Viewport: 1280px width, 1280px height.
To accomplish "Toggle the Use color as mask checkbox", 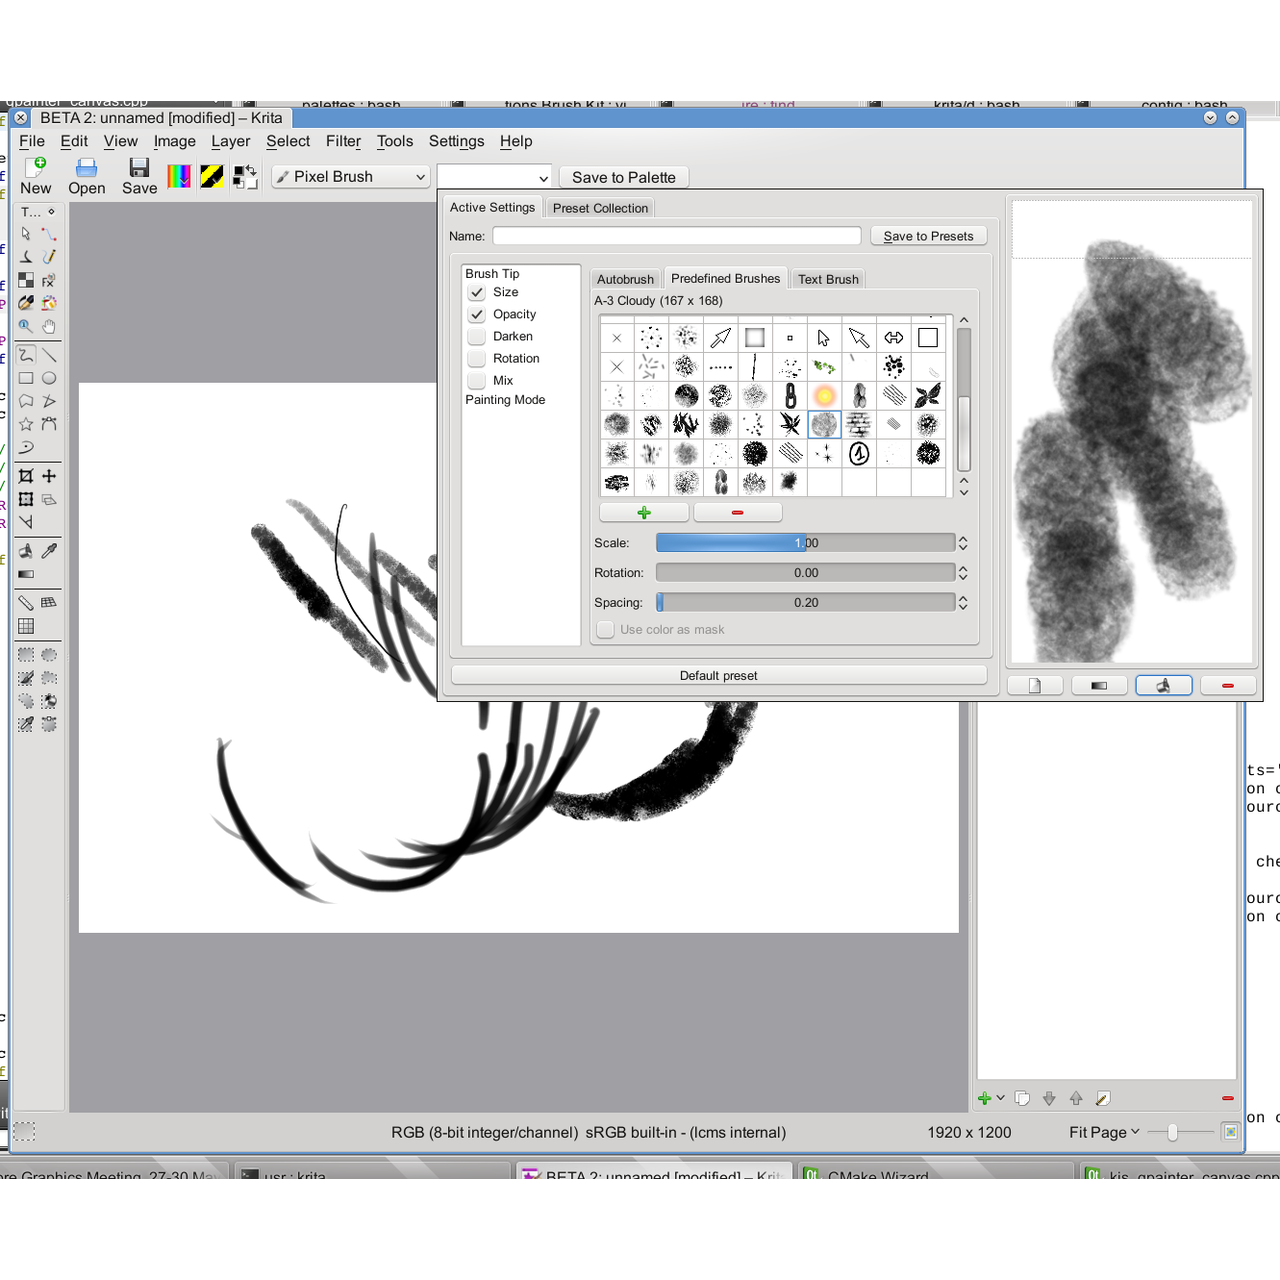I will (x=605, y=629).
